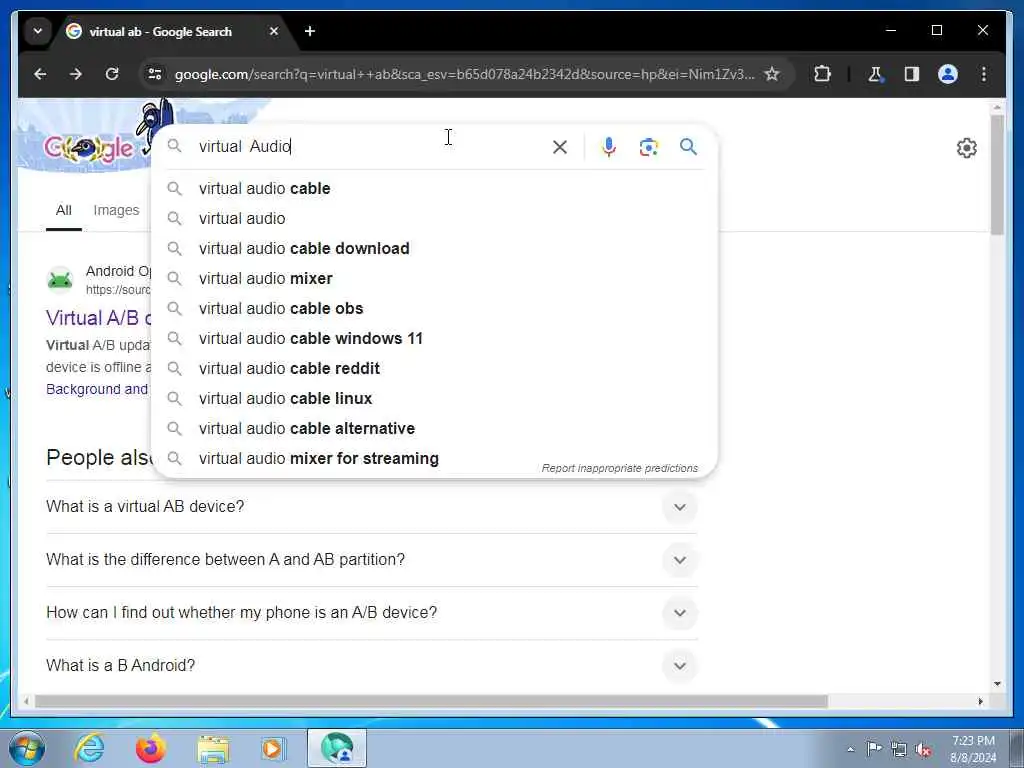
Task: Switch to the All results tab
Action: (63, 210)
